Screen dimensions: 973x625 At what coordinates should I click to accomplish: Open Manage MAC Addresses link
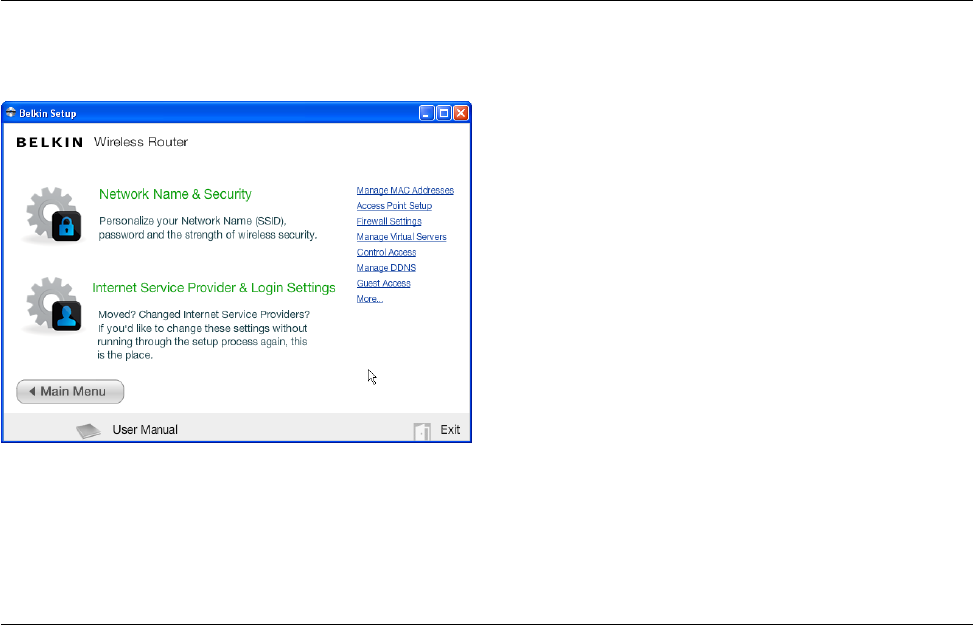pos(405,190)
